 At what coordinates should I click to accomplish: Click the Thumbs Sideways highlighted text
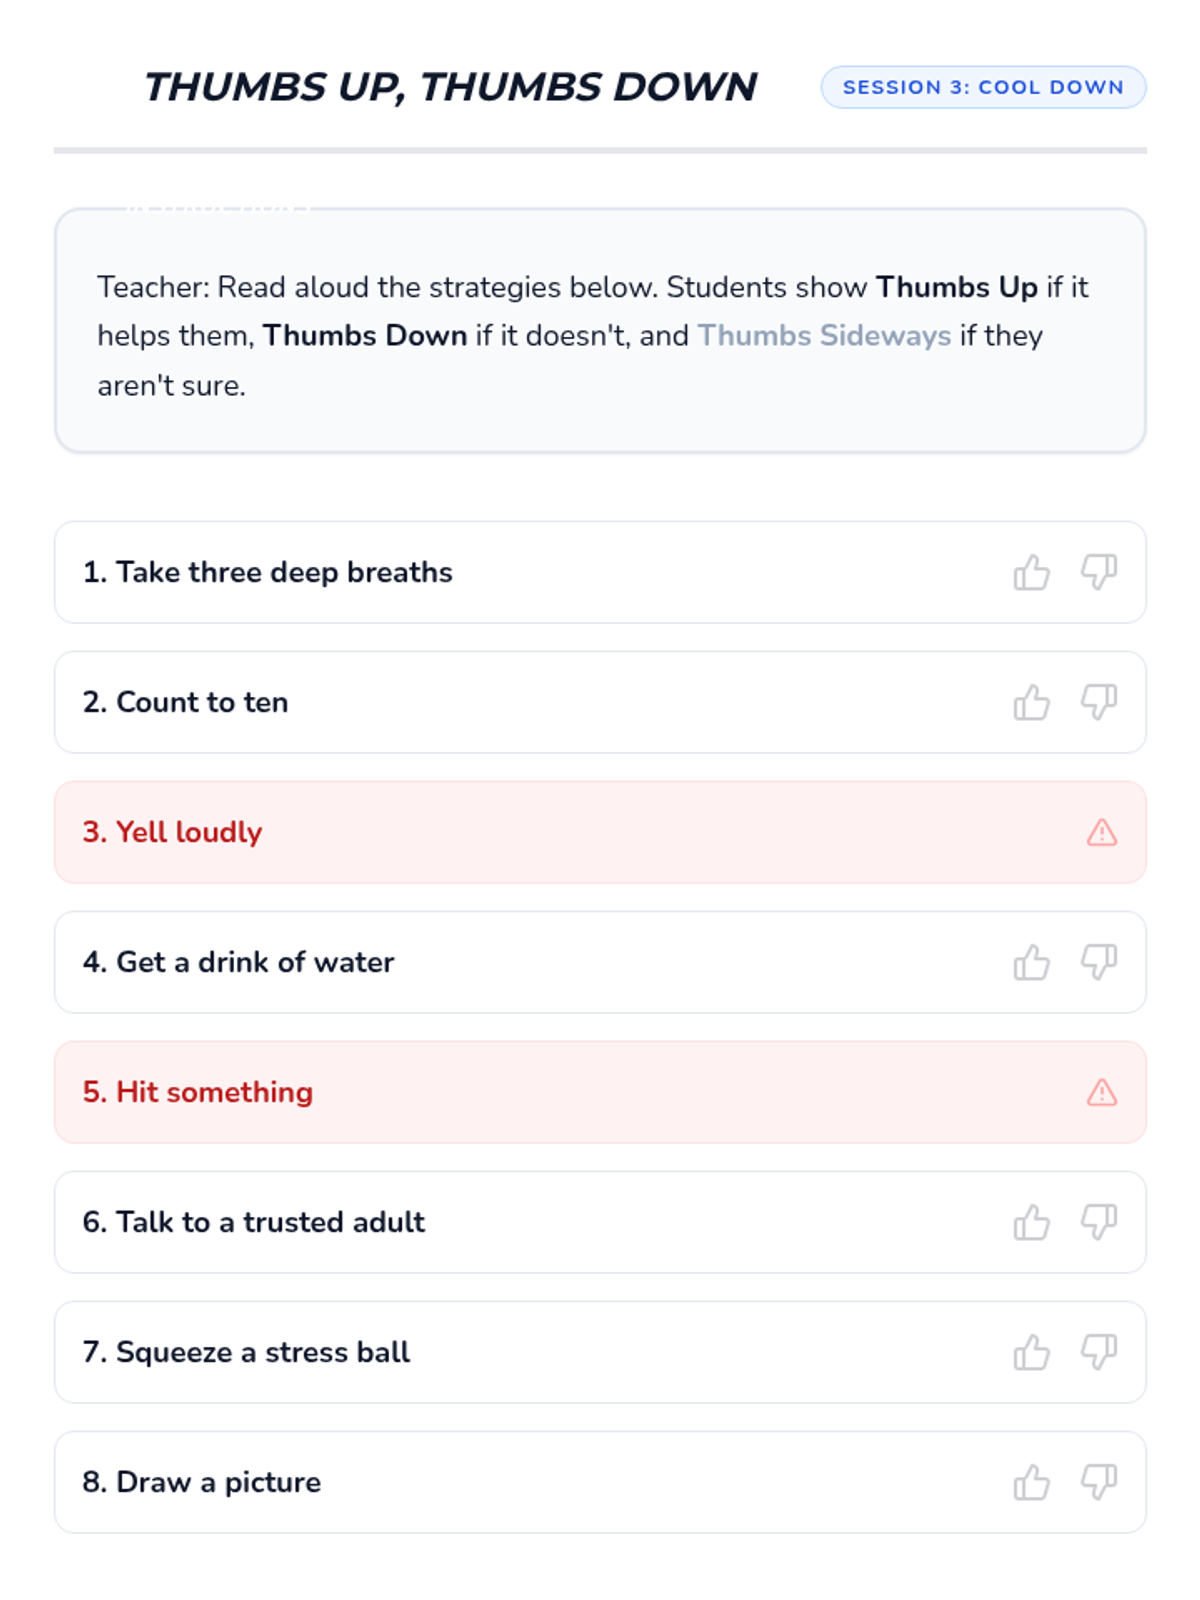pyautogui.click(x=824, y=336)
